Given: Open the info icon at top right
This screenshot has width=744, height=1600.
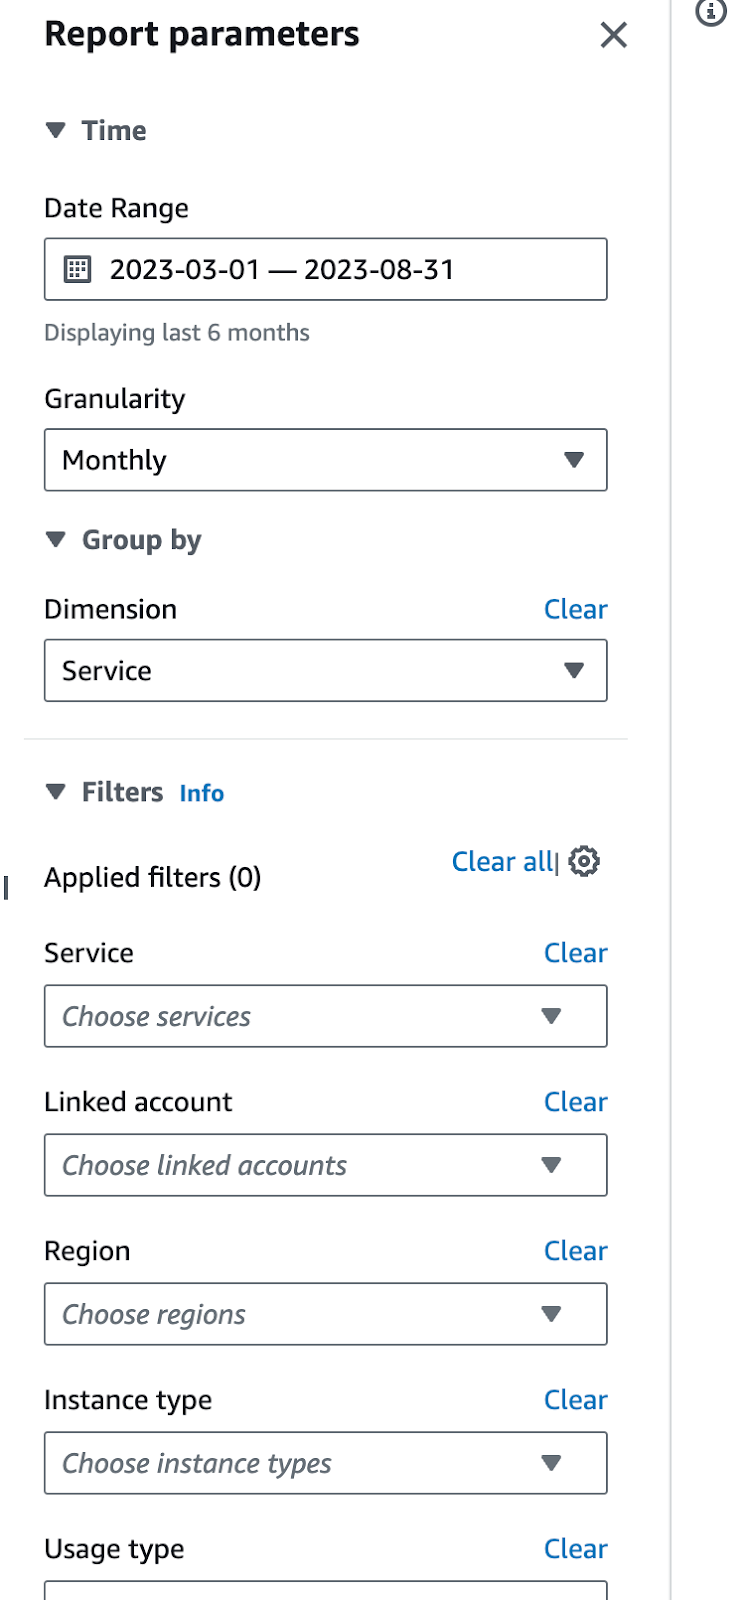Looking at the screenshot, I should (710, 14).
